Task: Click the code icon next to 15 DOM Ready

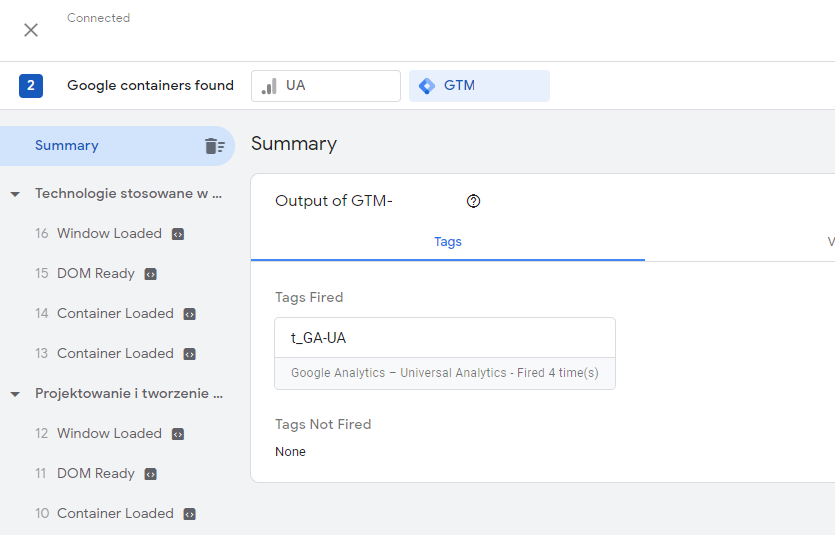Action: [151, 274]
